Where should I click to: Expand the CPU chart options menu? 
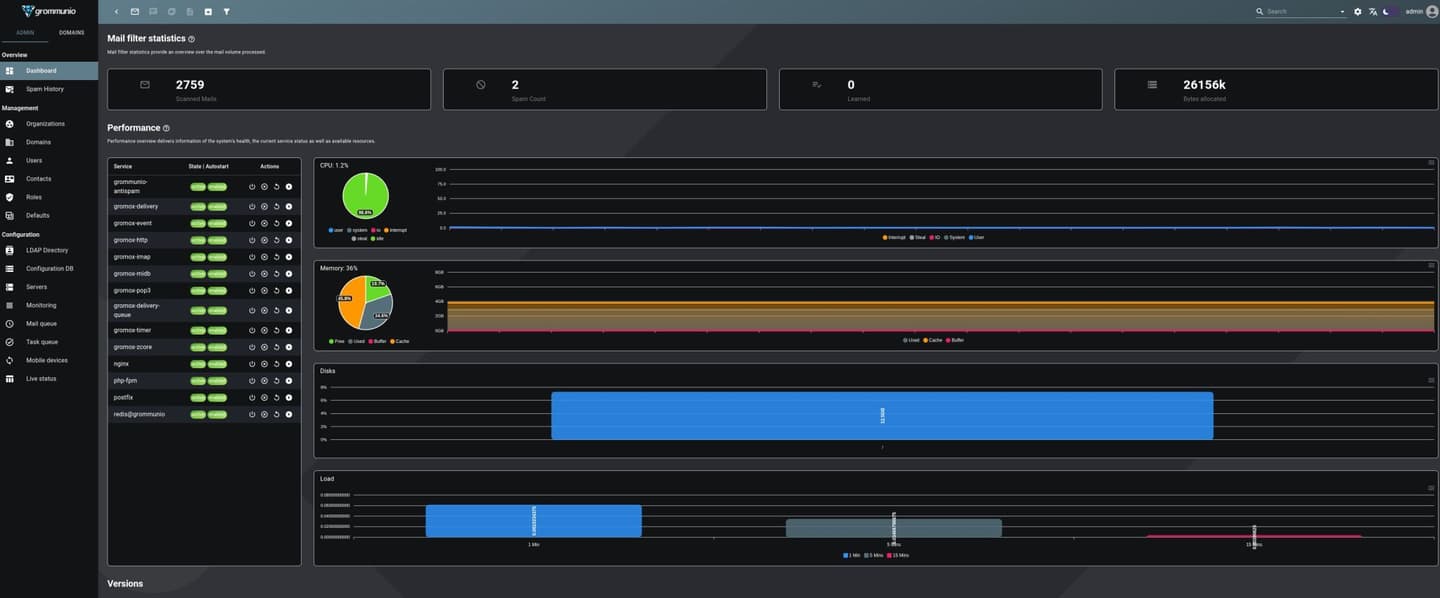tap(1430, 161)
